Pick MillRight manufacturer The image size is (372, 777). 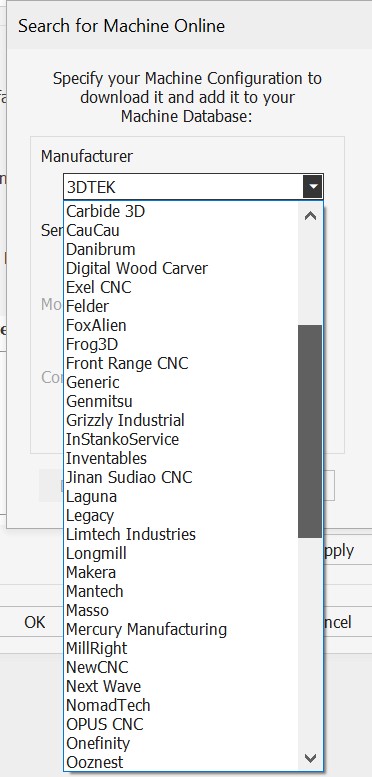pyautogui.click(x=182, y=648)
